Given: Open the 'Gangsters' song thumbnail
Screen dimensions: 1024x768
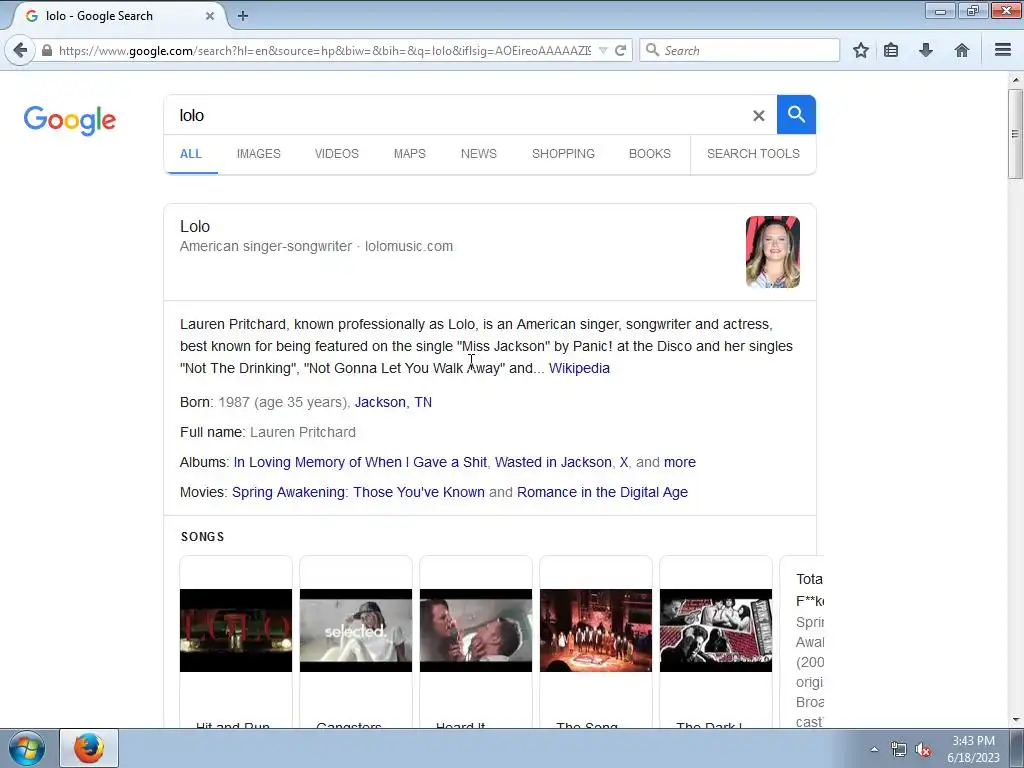Looking at the screenshot, I should point(356,630).
